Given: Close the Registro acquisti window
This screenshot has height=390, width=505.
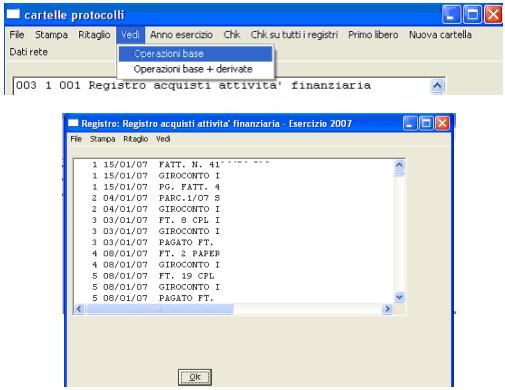Looking at the screenshot, I should coord(443,124).
